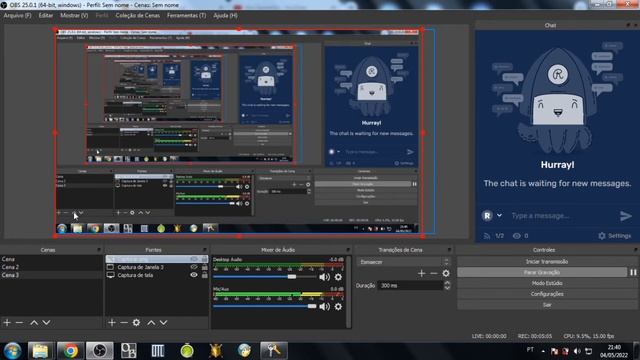
Task: Open Desktop Audio settings gear
Action: click(338, 277)
